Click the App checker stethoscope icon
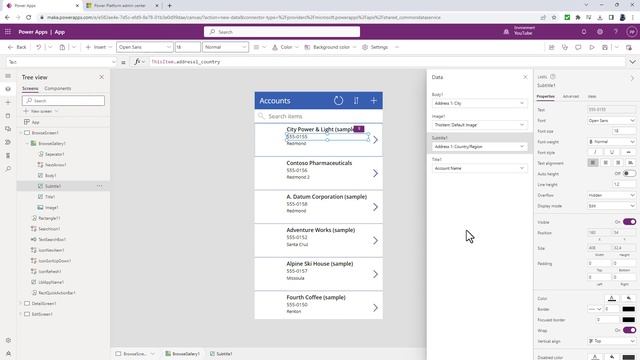The image size is (640, 360). pos(565,47)
